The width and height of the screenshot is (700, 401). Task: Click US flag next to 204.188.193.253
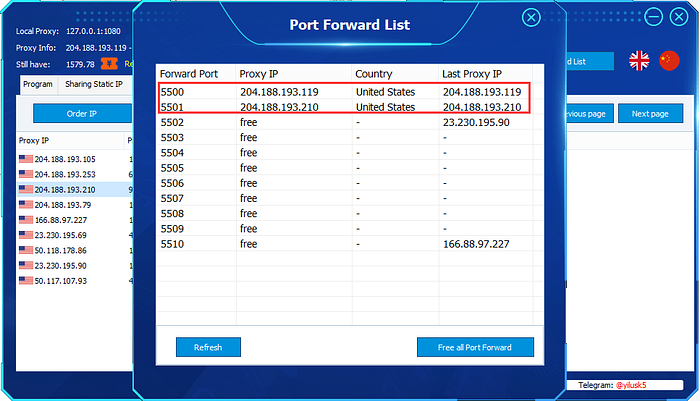click(x=26, y=174)
